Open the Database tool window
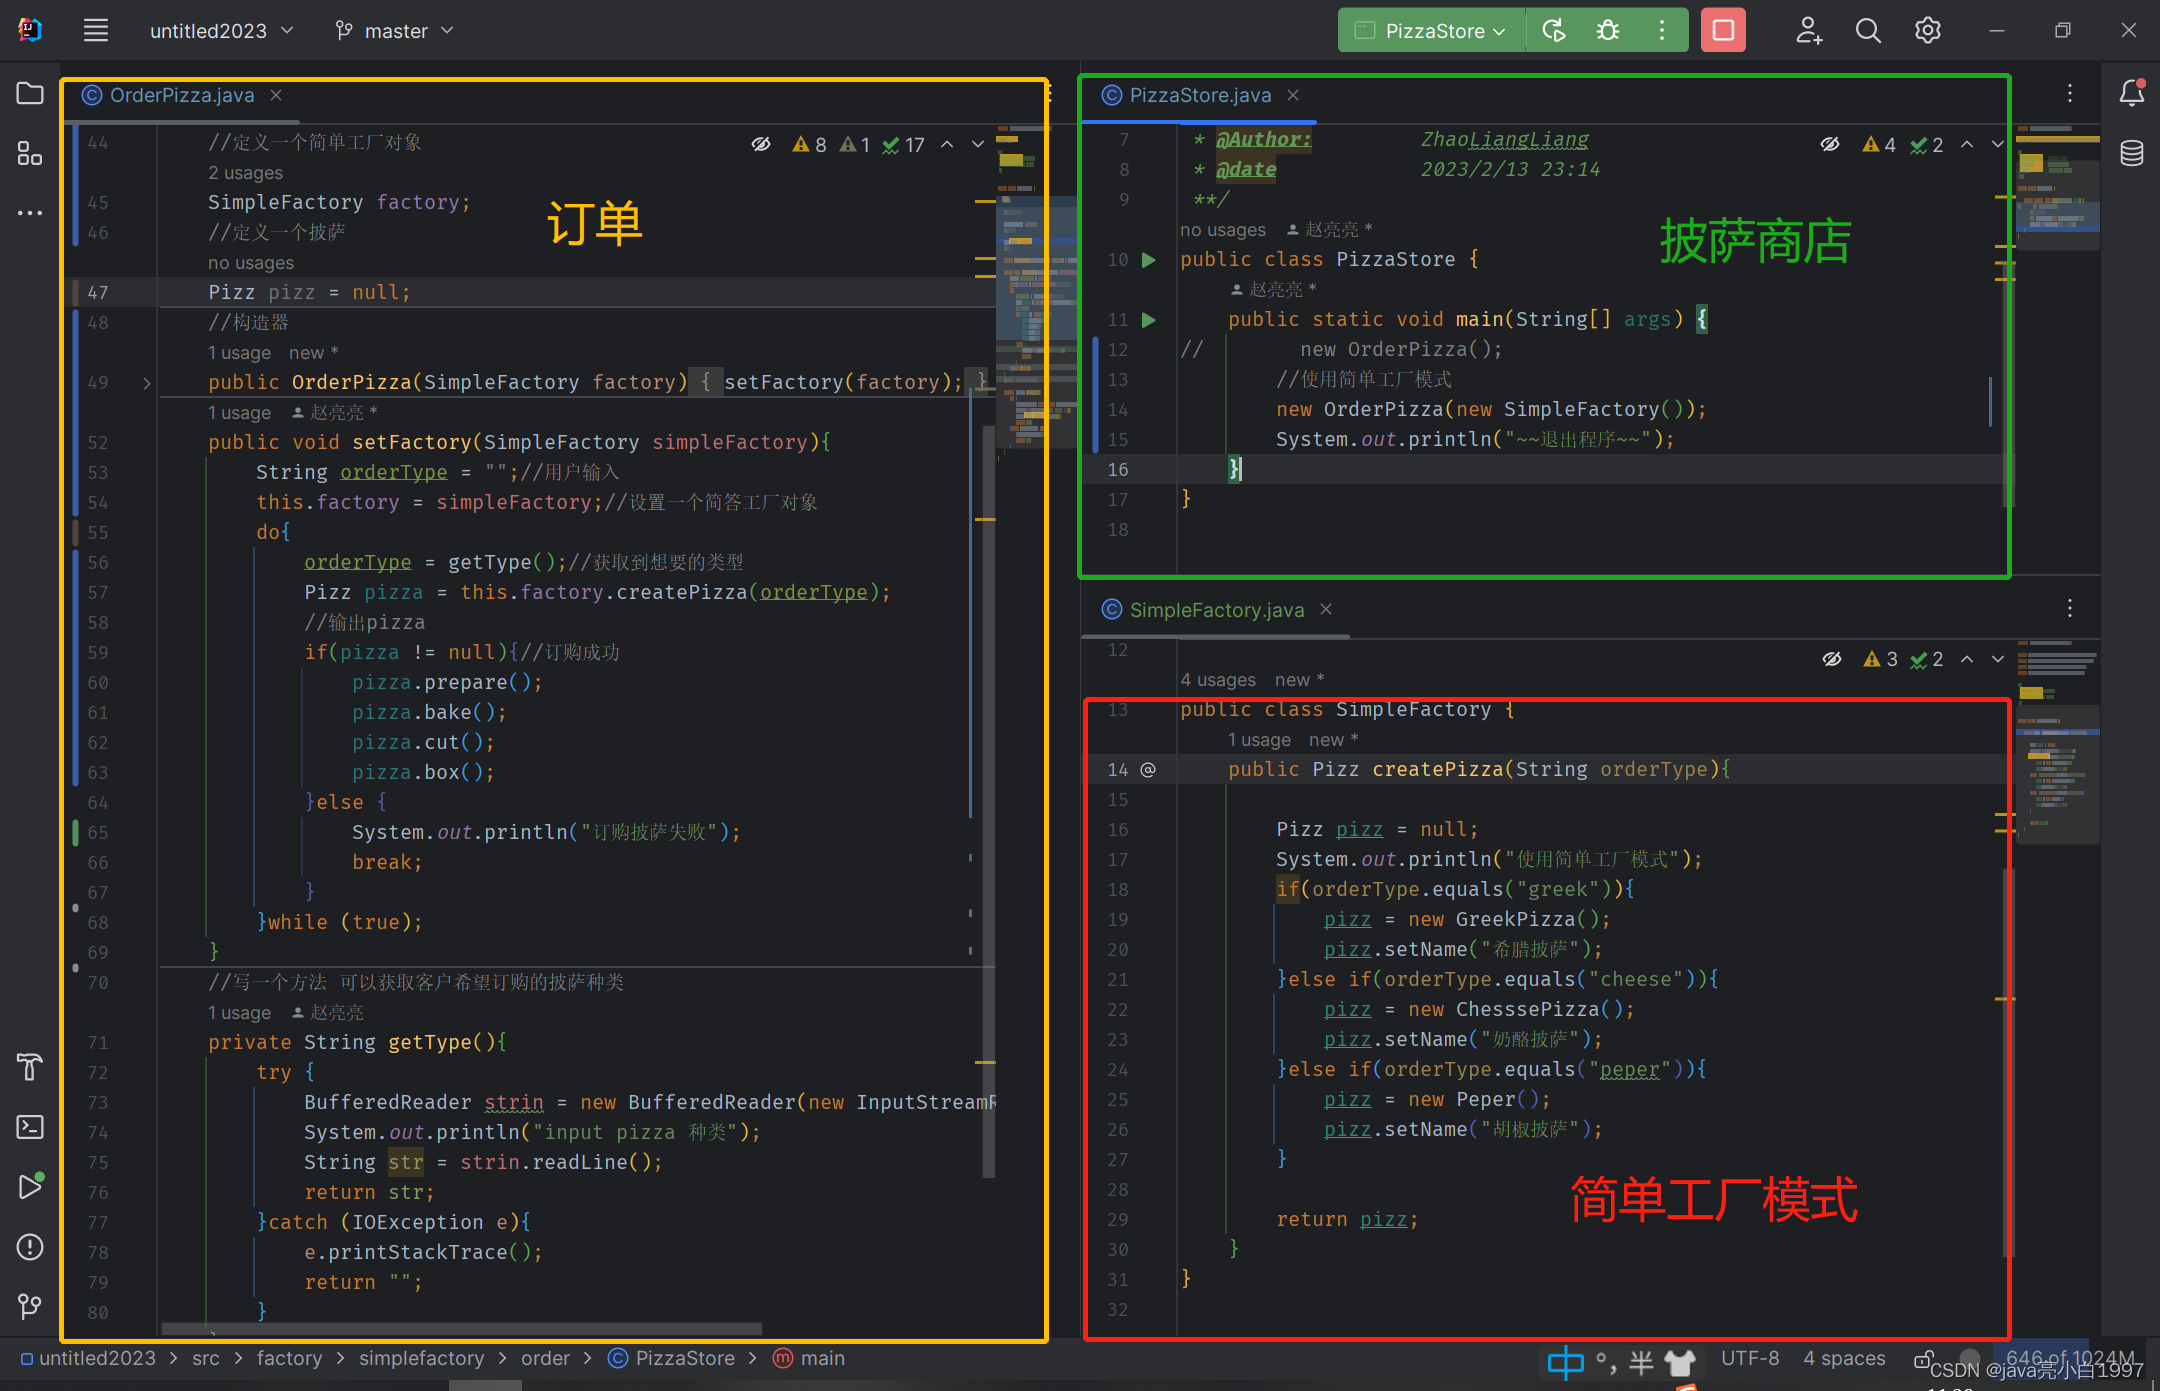This screenshot has width=2160, height=1391. tap(2132, 153)
